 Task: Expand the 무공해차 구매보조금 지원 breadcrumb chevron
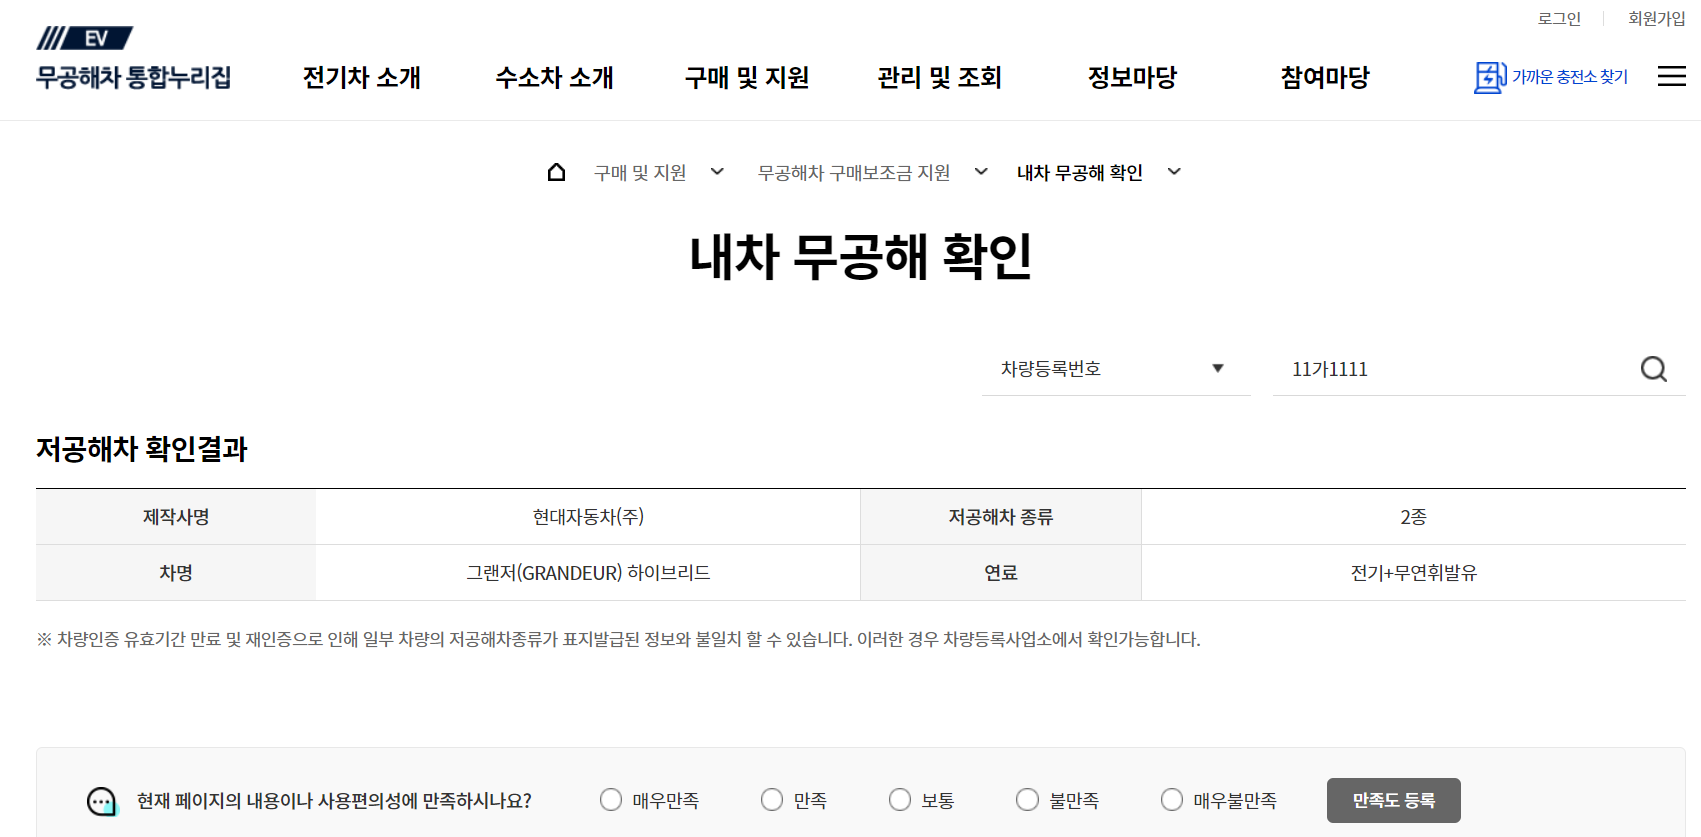click(x=981, y=172)
